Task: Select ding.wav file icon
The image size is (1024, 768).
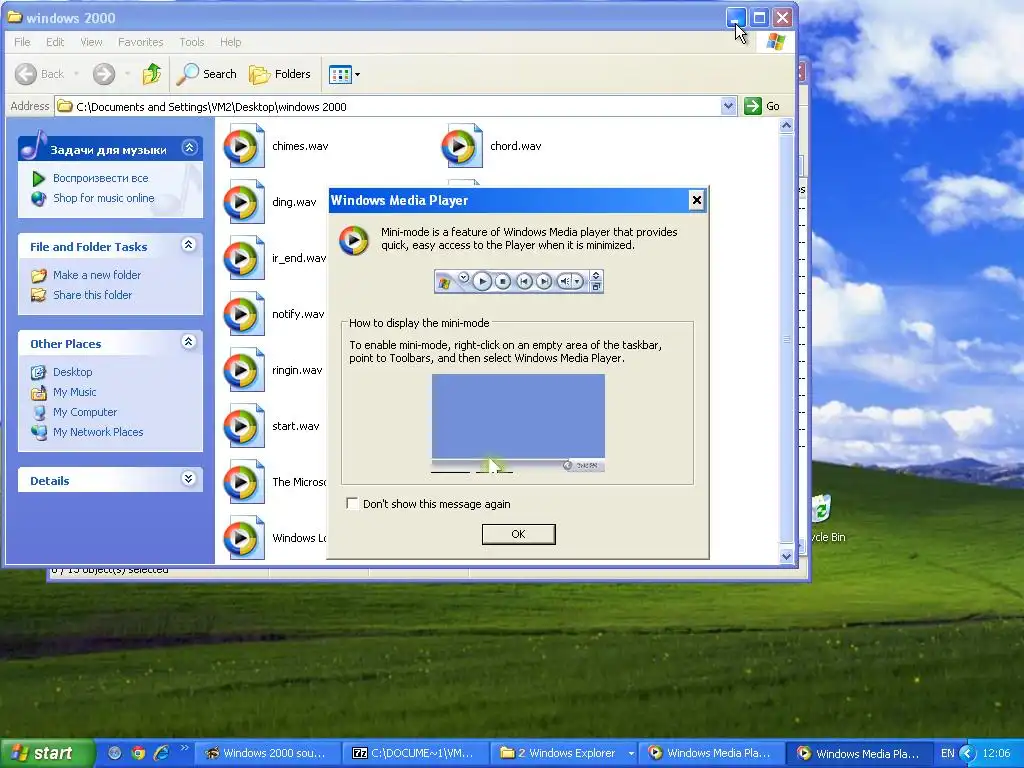Action: coord(244,202)
